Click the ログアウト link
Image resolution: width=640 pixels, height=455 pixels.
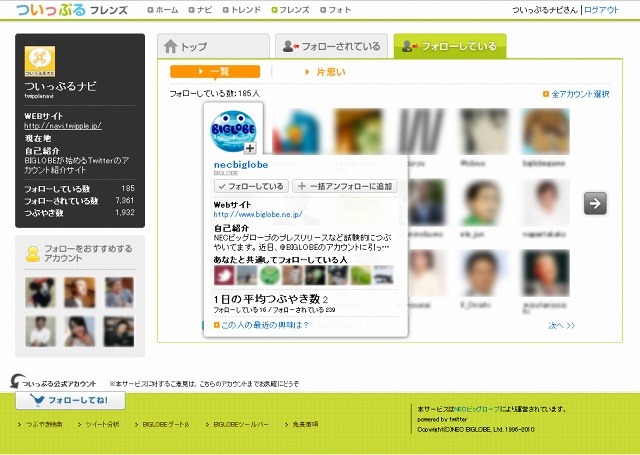tap(601, 10)
